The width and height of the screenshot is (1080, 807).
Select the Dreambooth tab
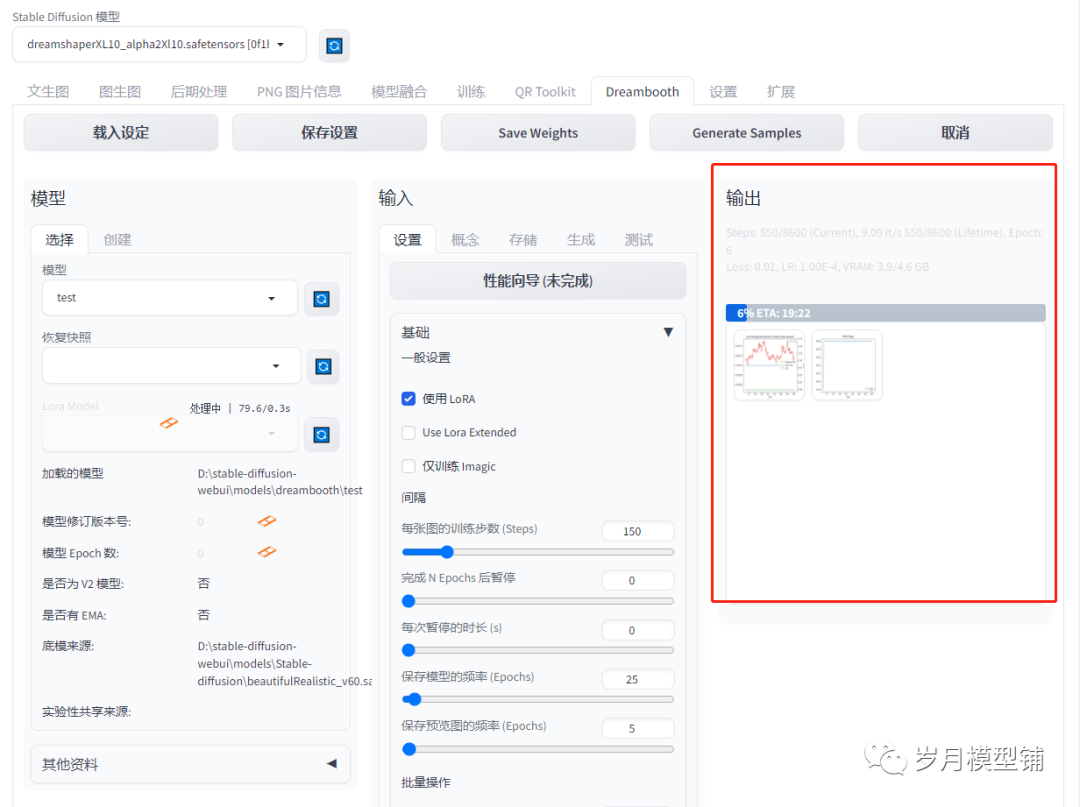point(642,92)
